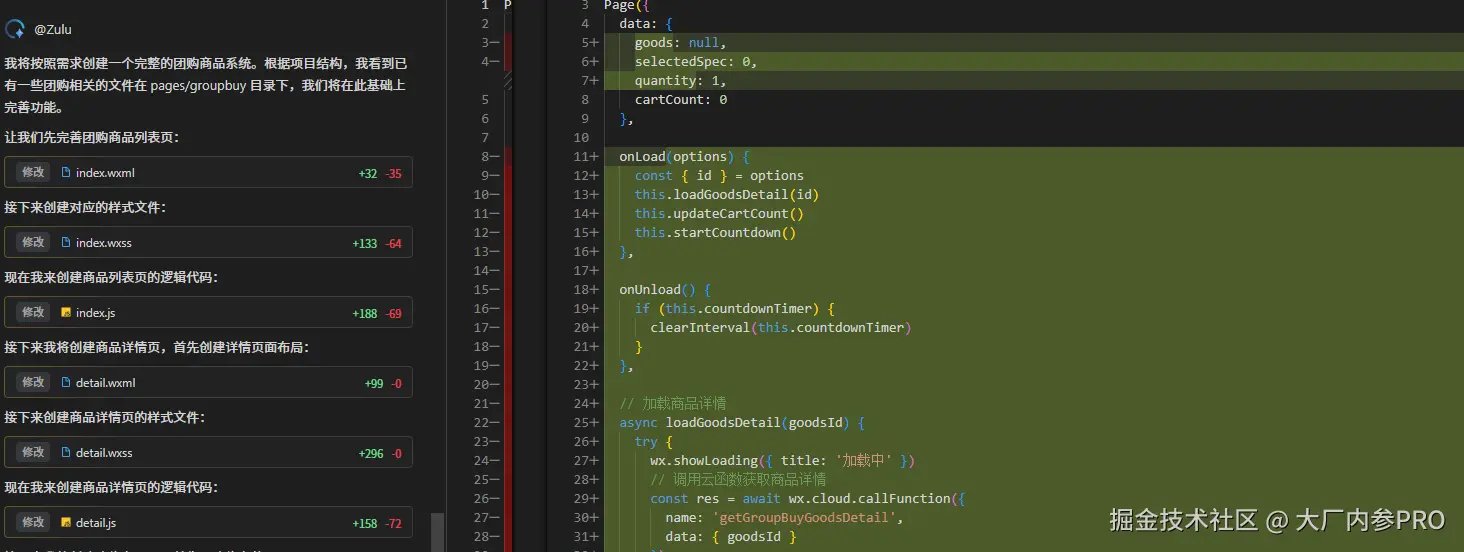This screenshot has height=552, width=1464.
Task: Click the file icon beside detail.wxml
Action: (66, 383)
